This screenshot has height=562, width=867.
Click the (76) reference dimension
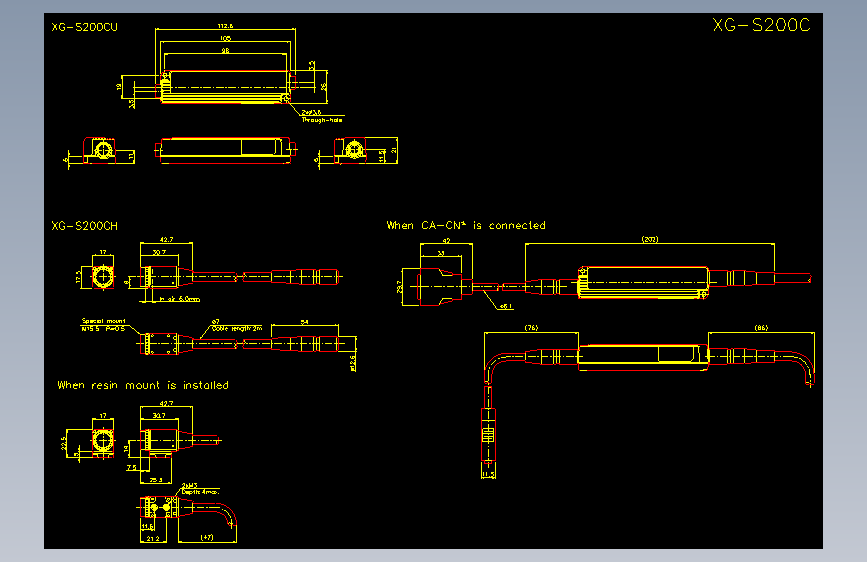531,327
